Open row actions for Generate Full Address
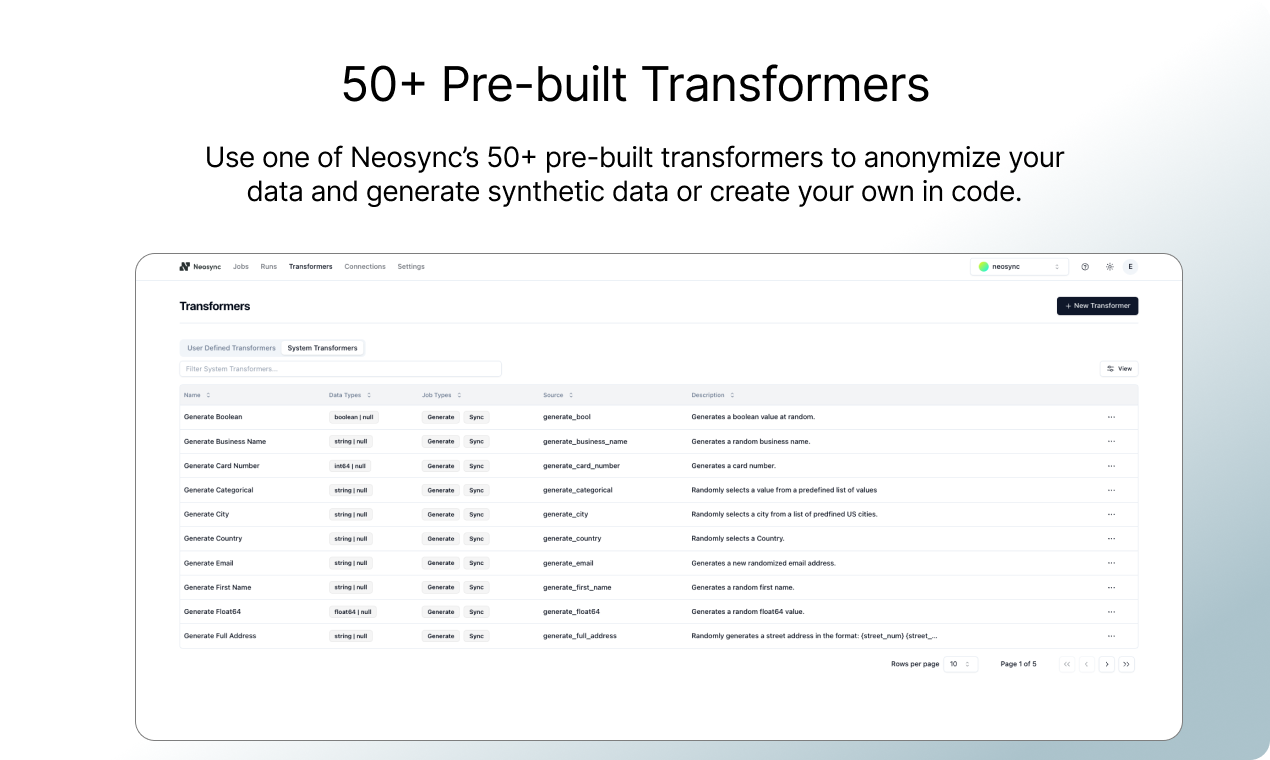This screenshot has height=760, width=1270. [1111, 636]
